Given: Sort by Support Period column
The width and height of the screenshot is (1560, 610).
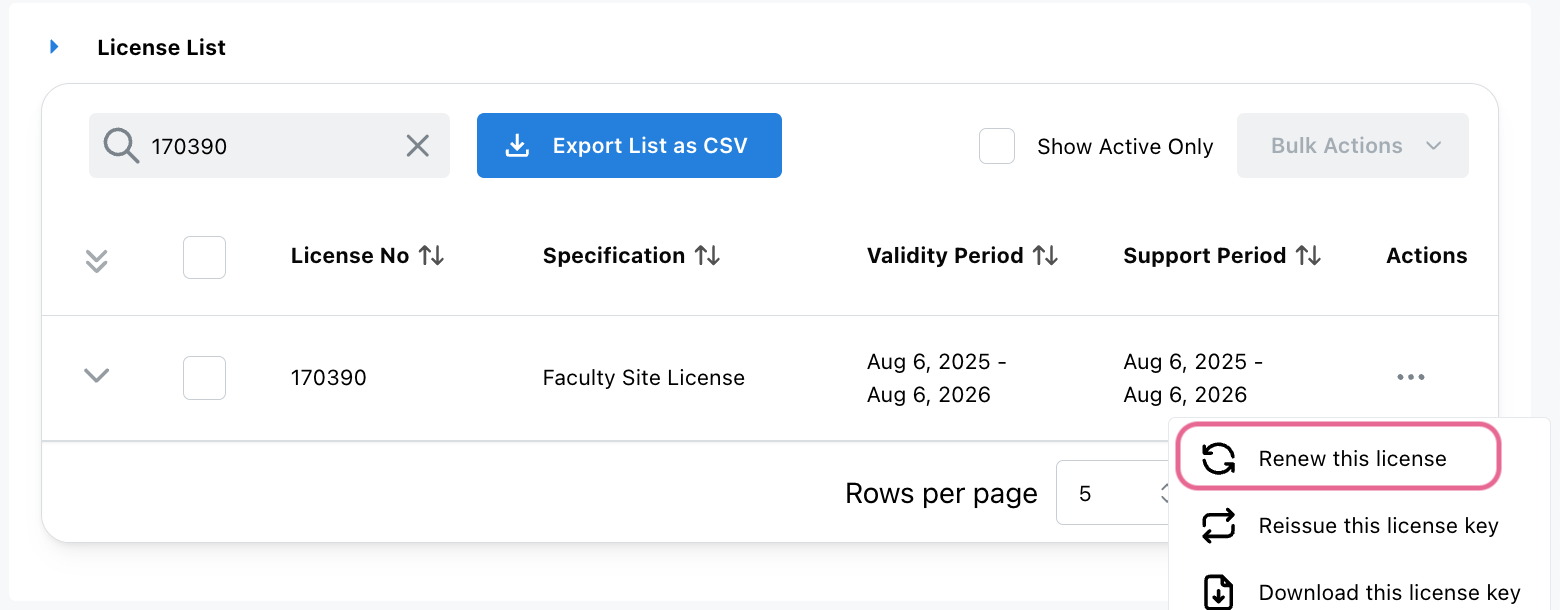Looking at the screenshot, I should (1308, 256).
